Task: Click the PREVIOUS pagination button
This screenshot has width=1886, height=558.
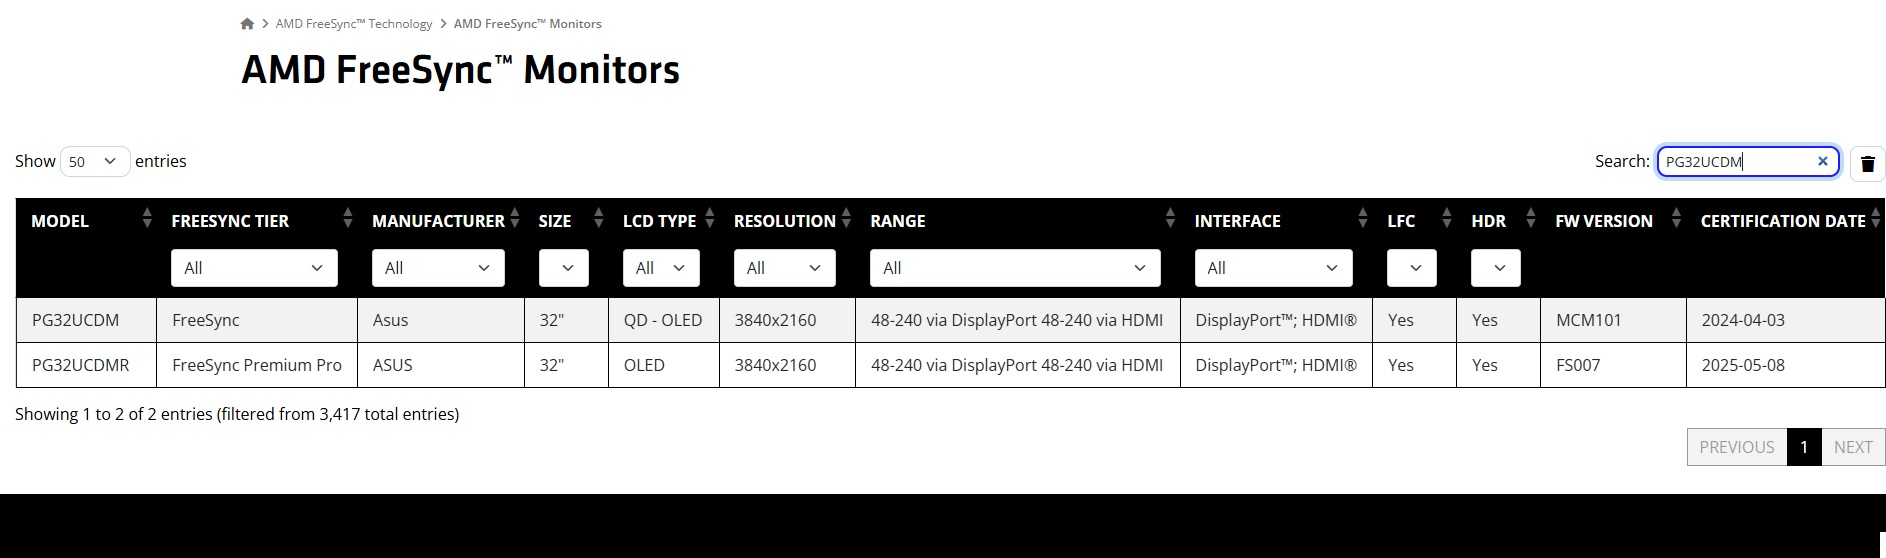Action: pos(1737,447)
